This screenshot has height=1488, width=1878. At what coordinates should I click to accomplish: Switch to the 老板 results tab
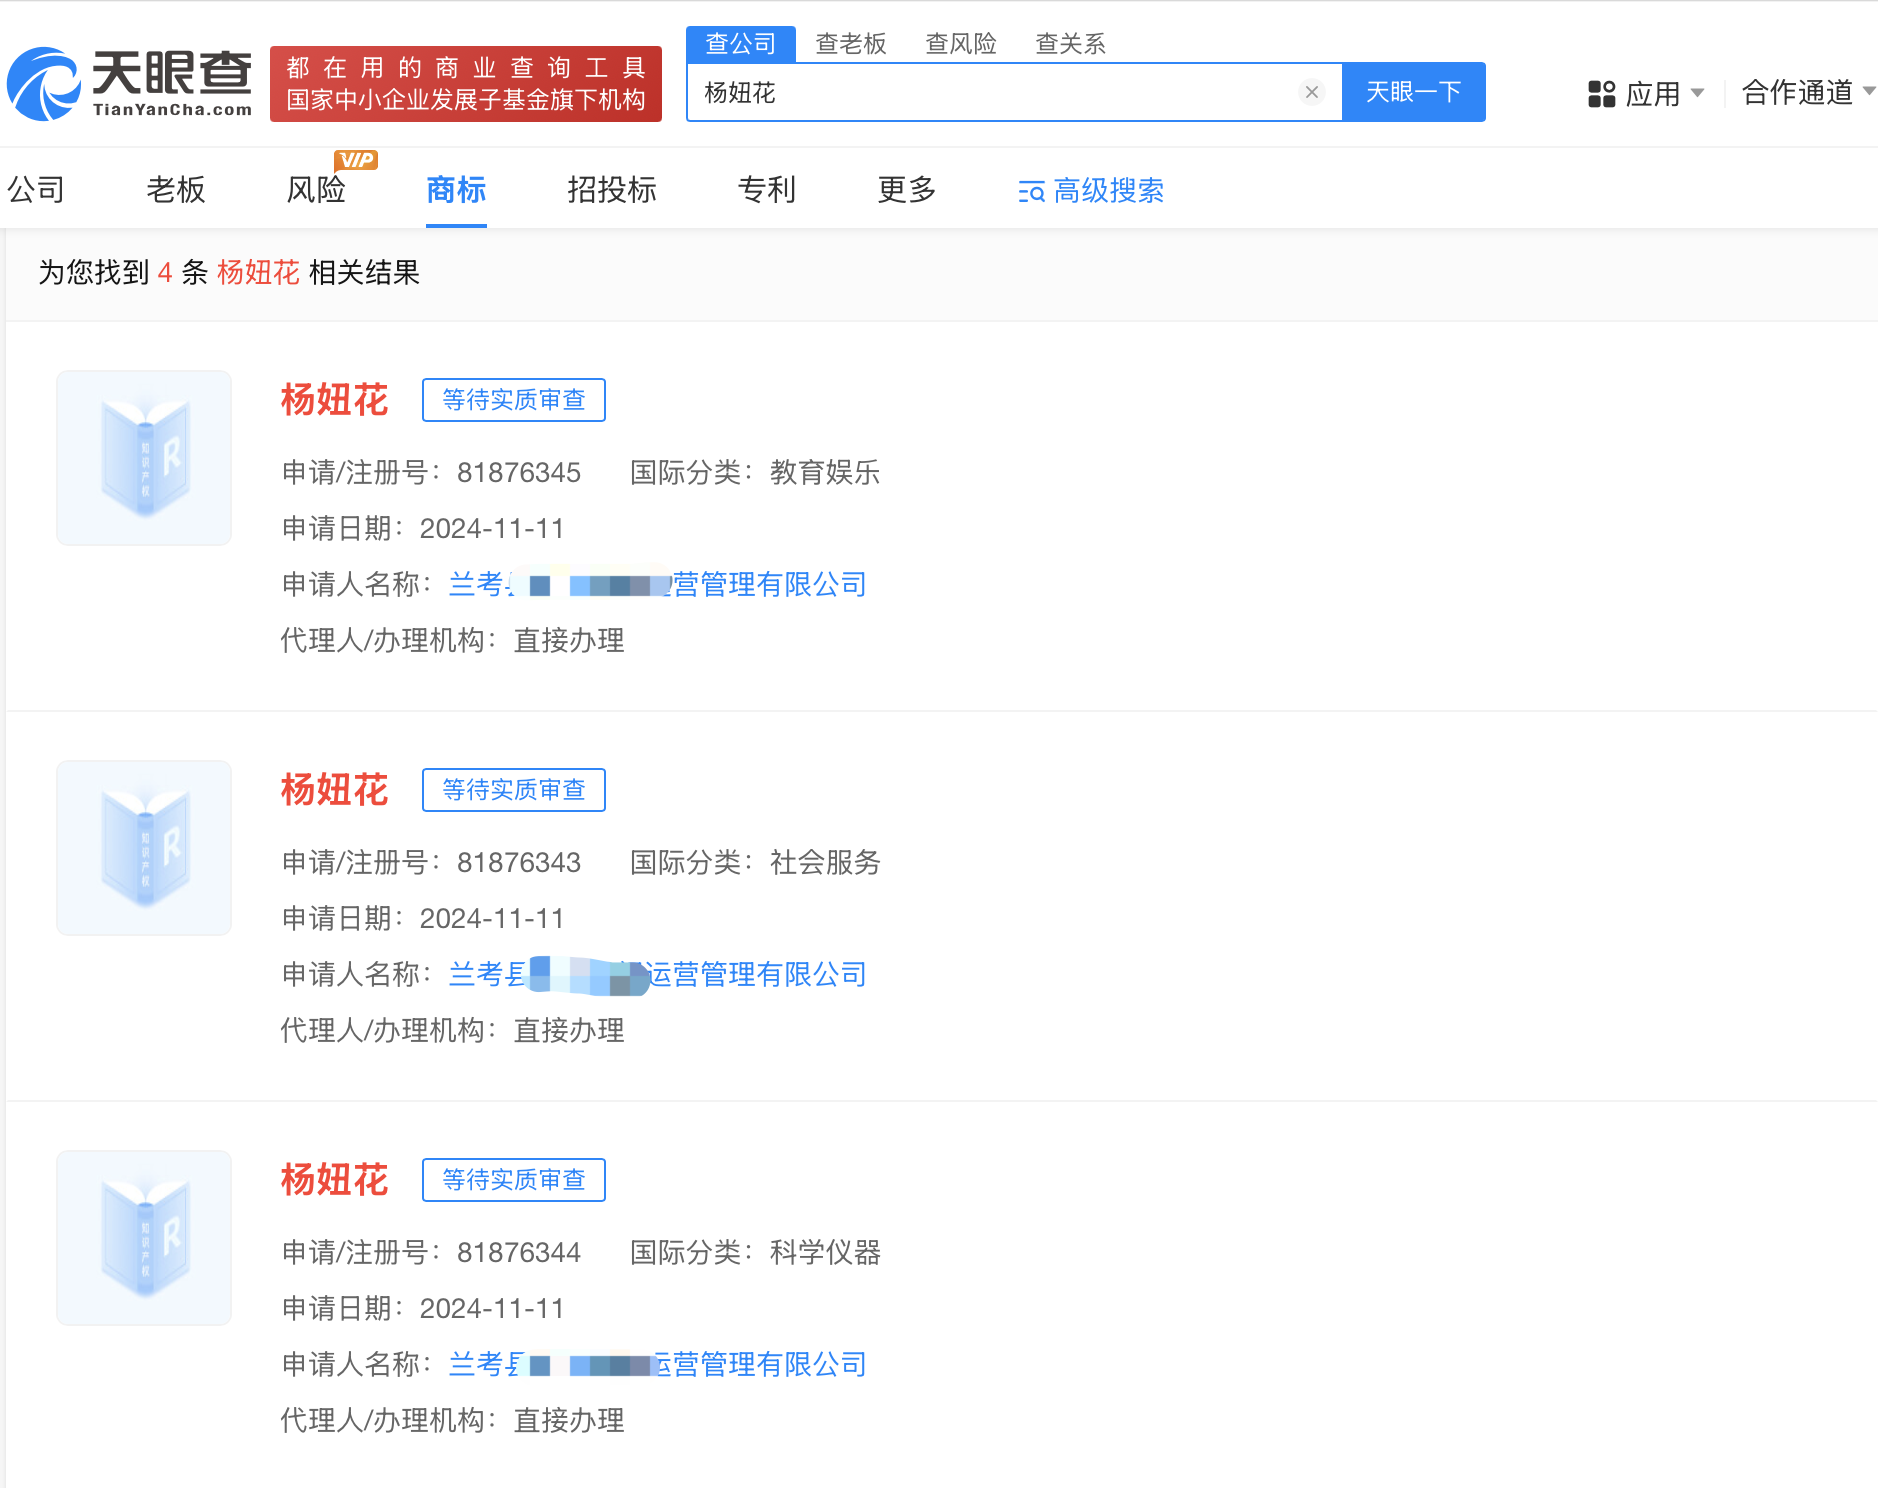(x=176, y=189)
